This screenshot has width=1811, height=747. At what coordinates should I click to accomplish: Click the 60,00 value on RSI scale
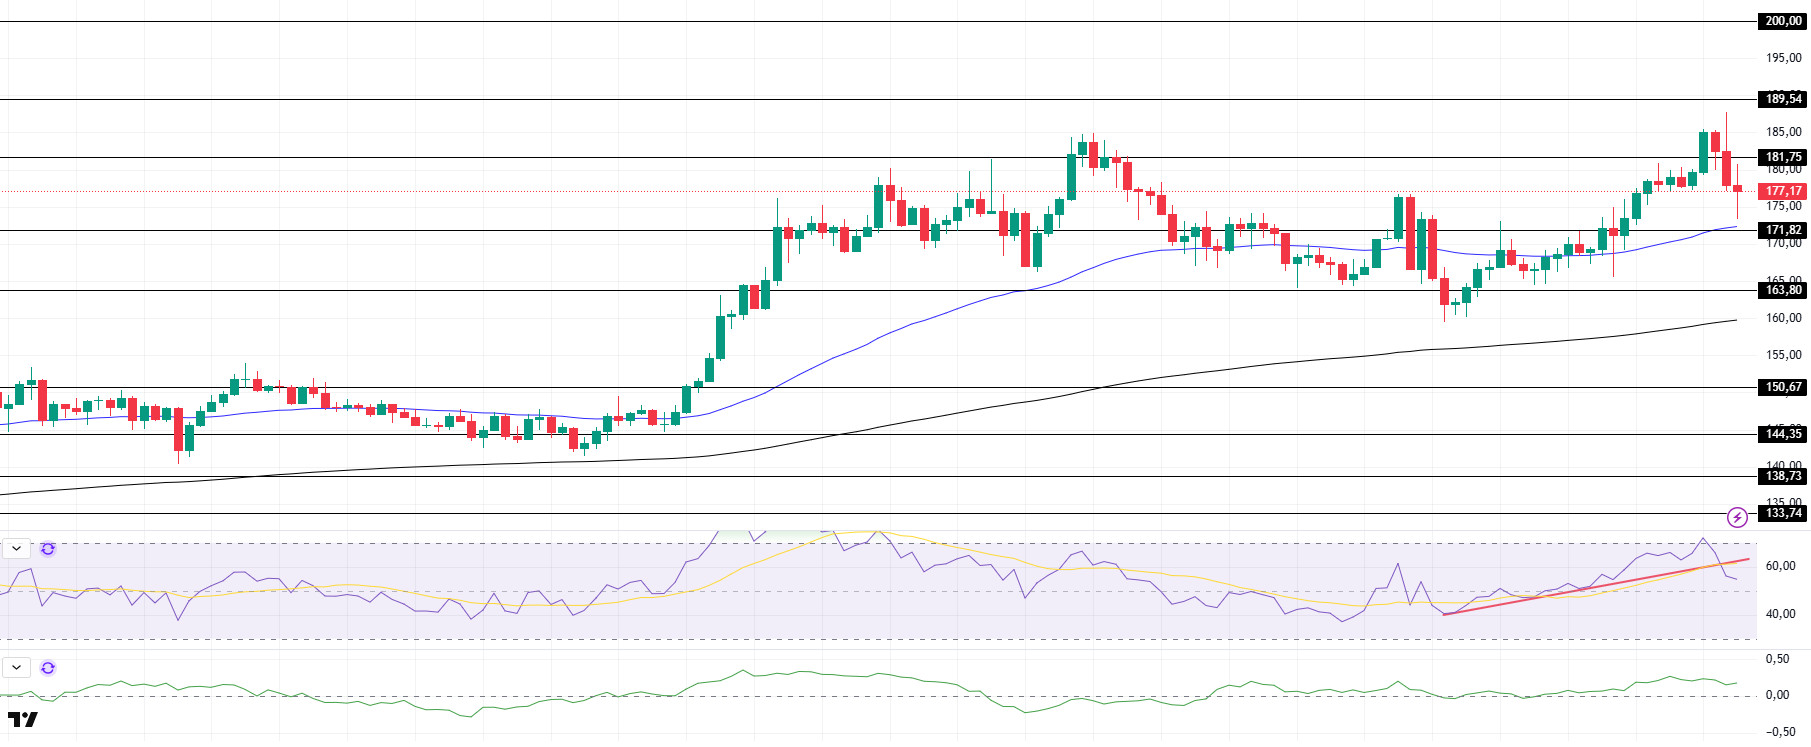1780,566
